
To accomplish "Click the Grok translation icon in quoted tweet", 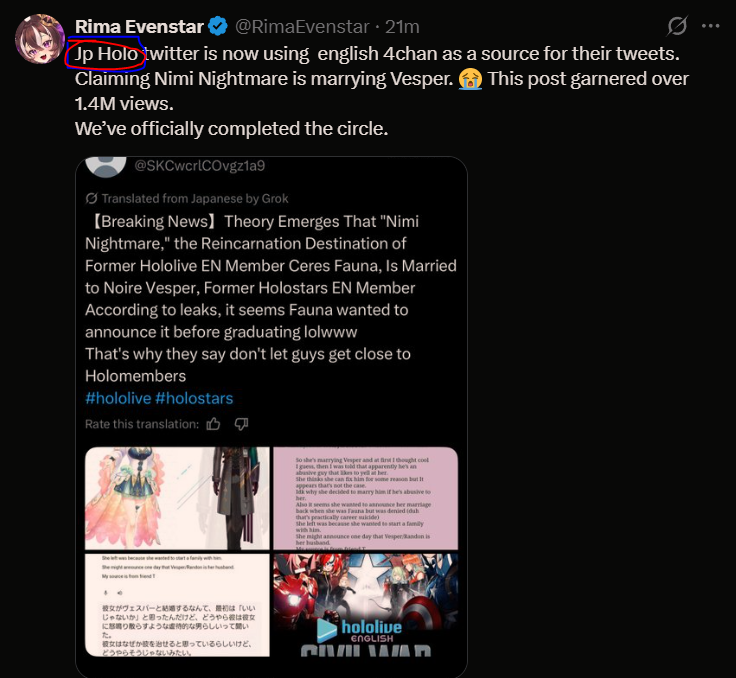I will 92,198.
